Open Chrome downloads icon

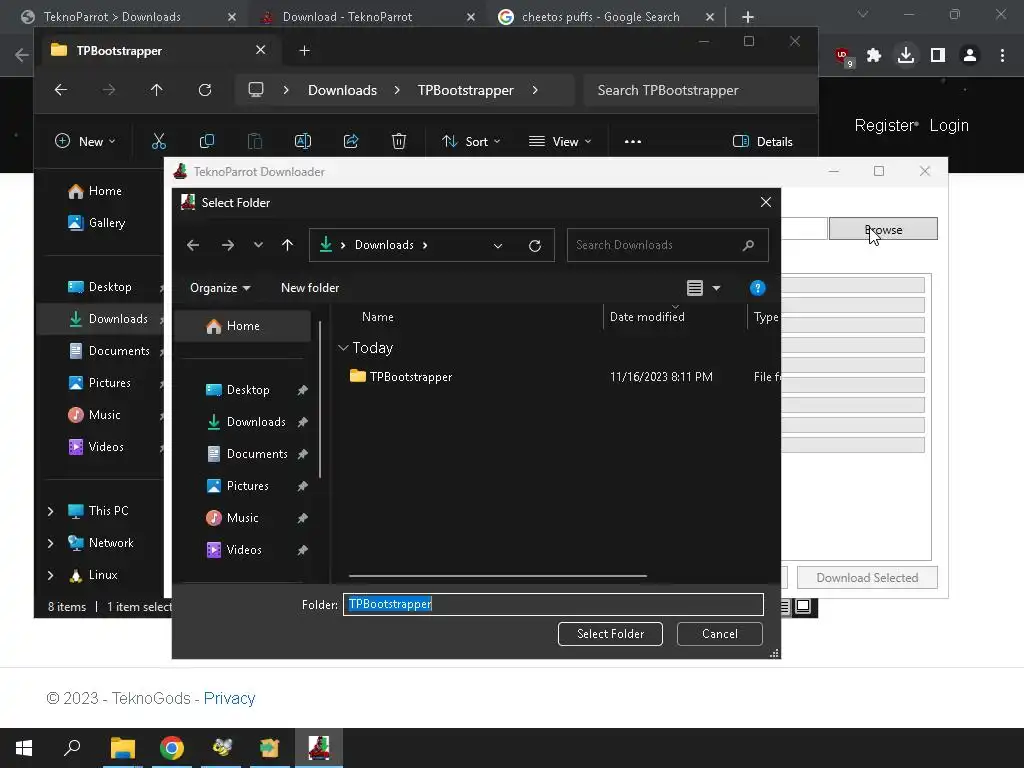[x=906, y=56]
